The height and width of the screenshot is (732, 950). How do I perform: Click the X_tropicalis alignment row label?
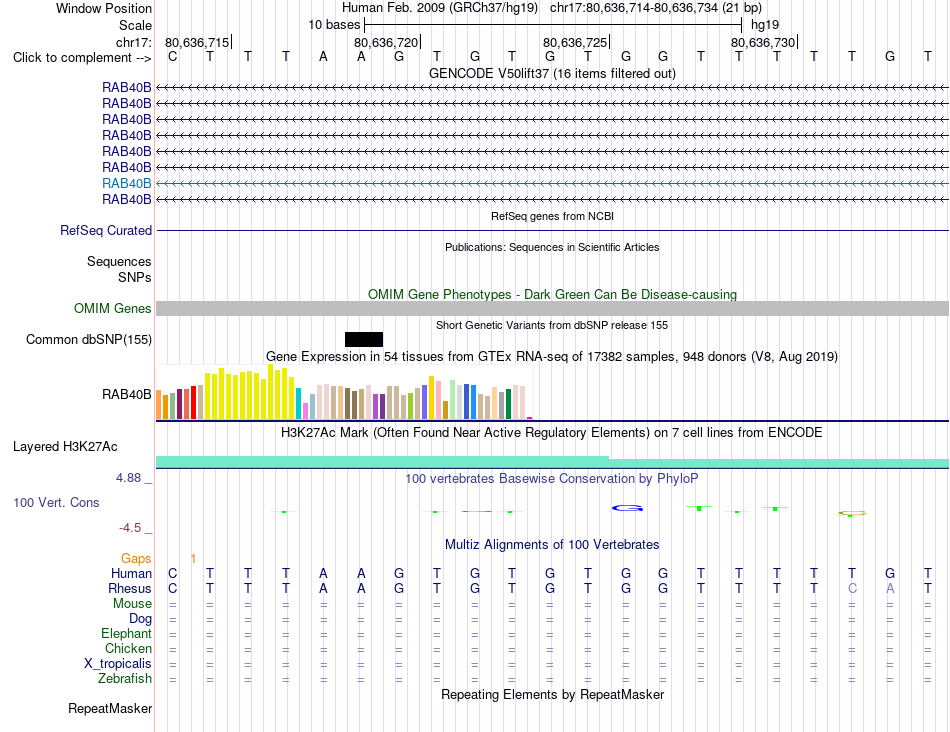pos(118,664)
